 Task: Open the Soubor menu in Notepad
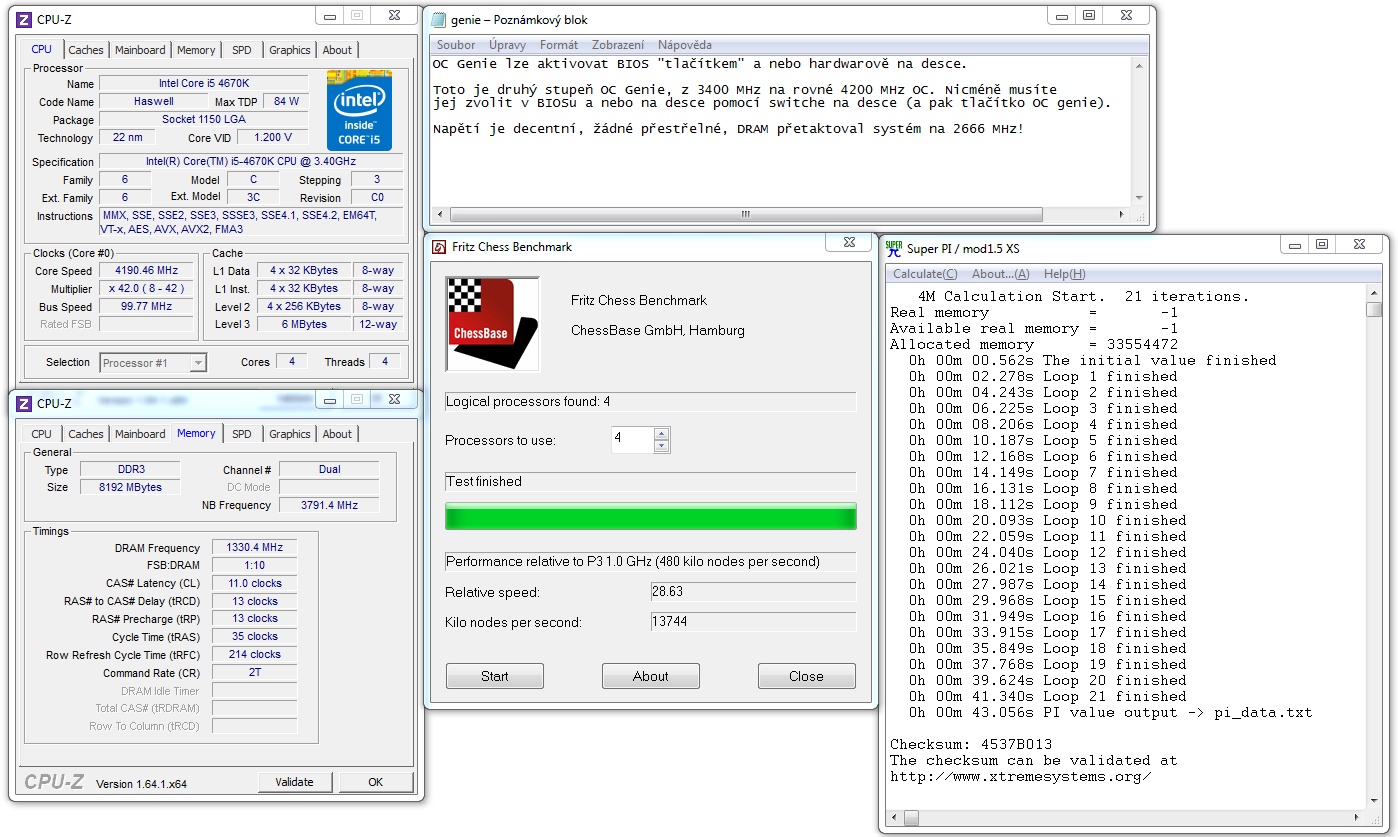point(457,45)
